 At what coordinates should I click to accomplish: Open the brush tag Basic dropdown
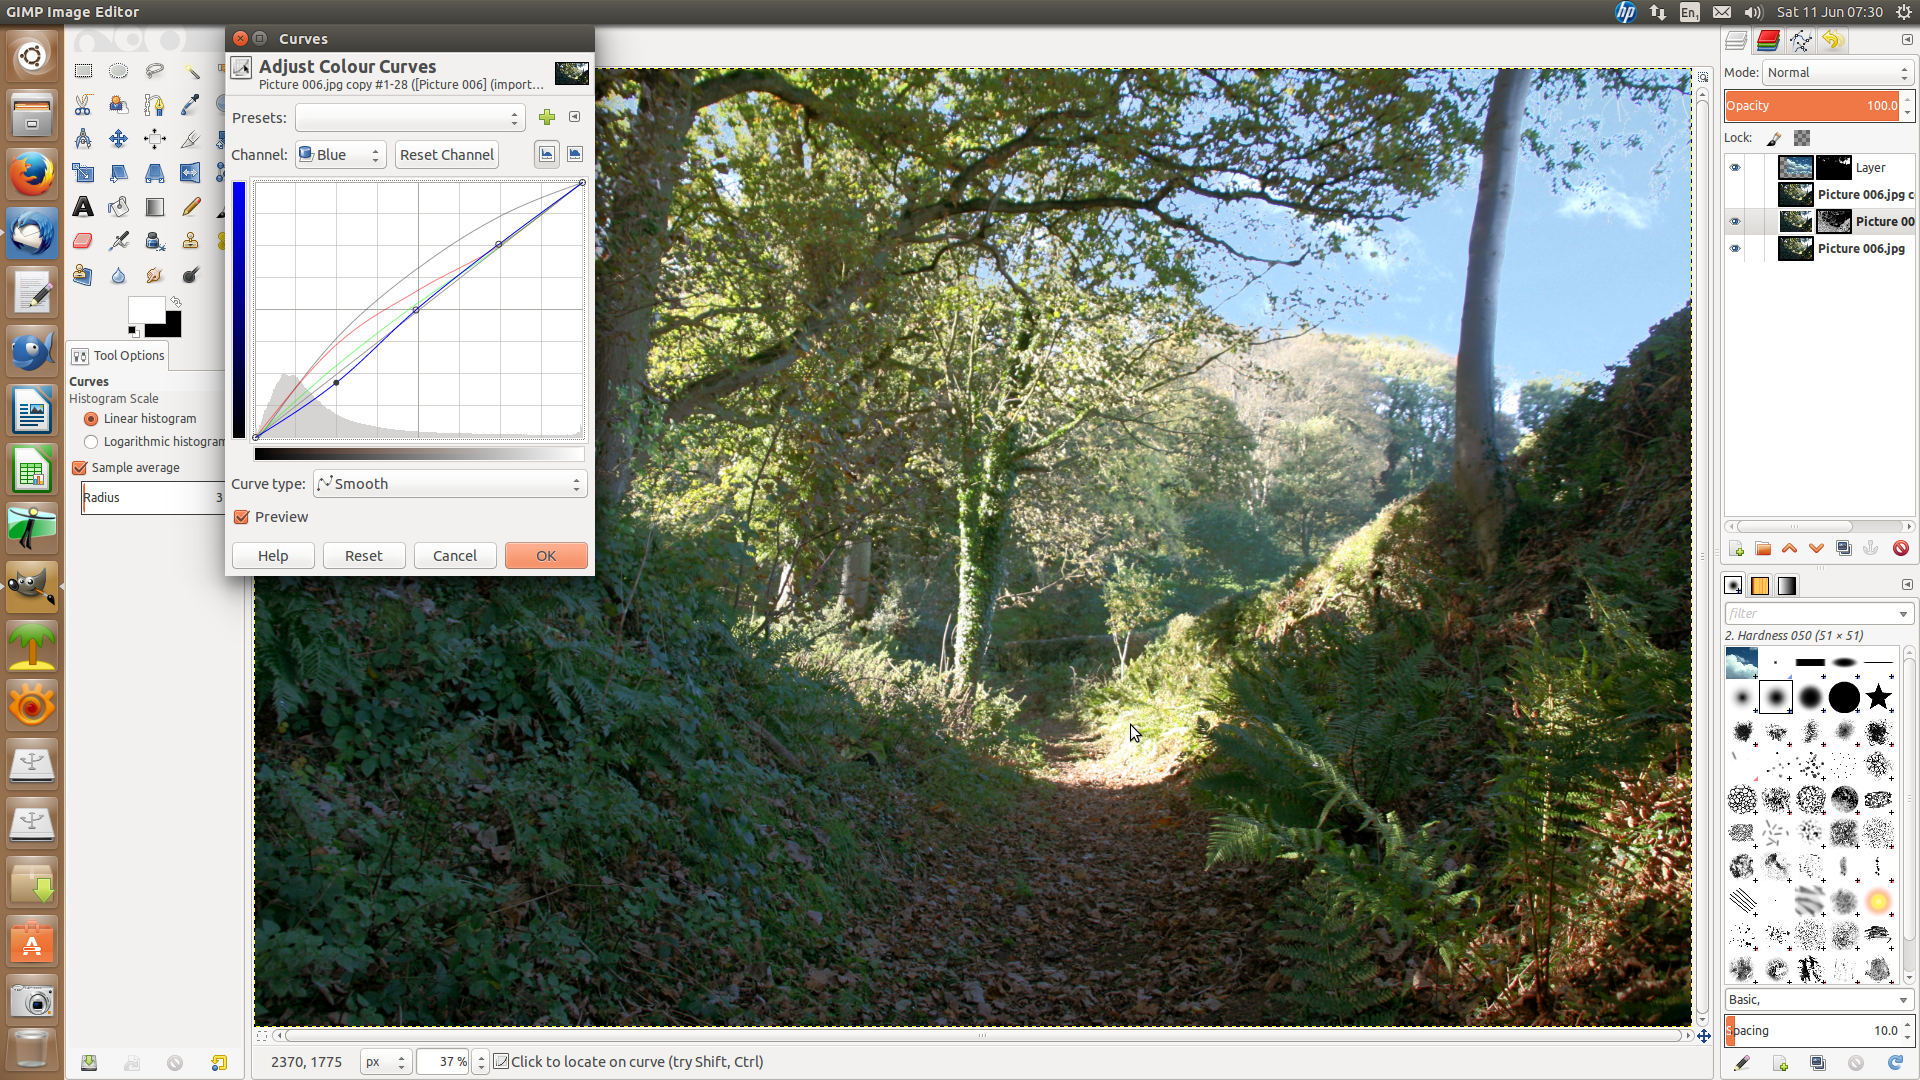[1819, 999]
